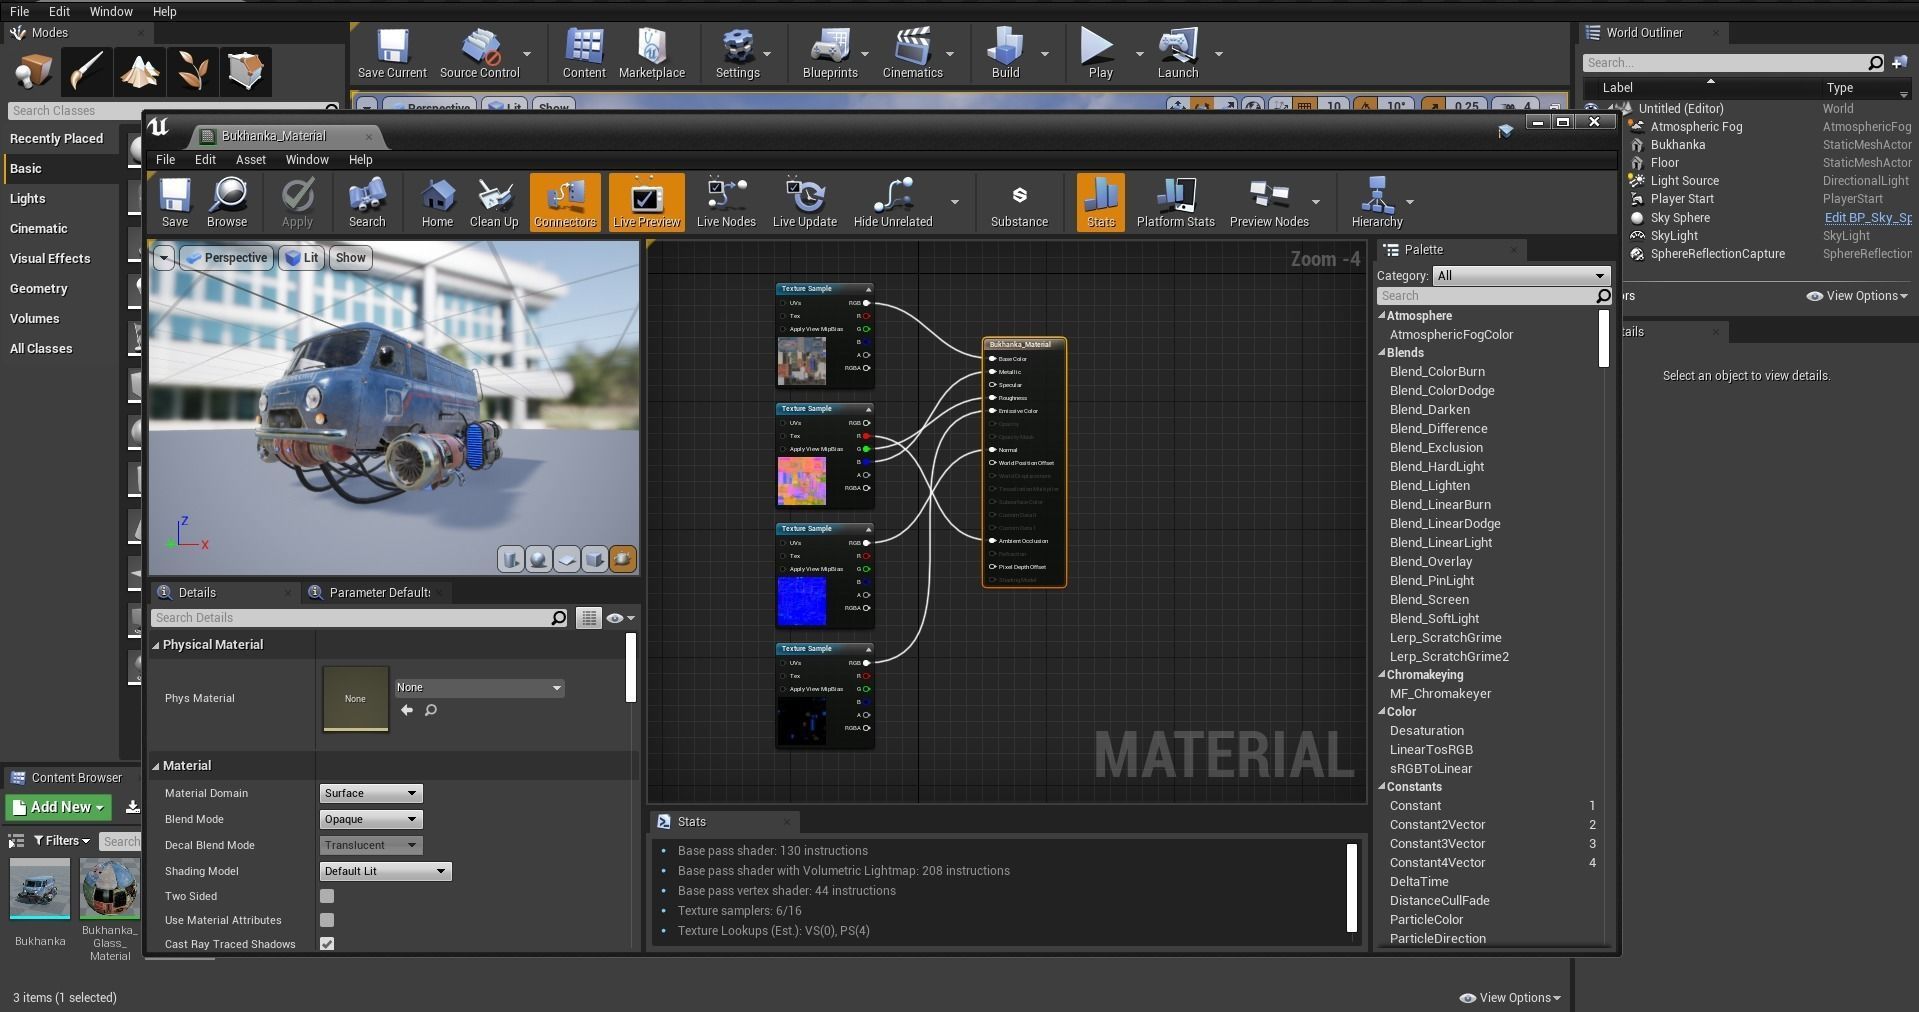The height and width of the screenshot is (1012, 1919).
Task: Check Use Material Attributes option
Action: pyautogui.click(x=327, y=920)
